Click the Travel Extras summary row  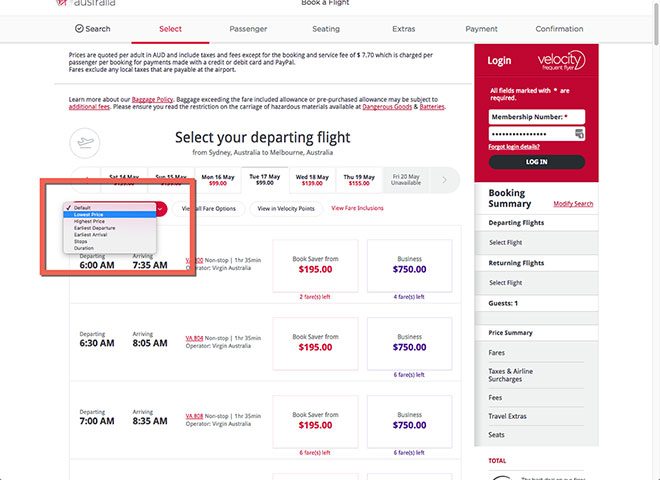coord(536,416)
